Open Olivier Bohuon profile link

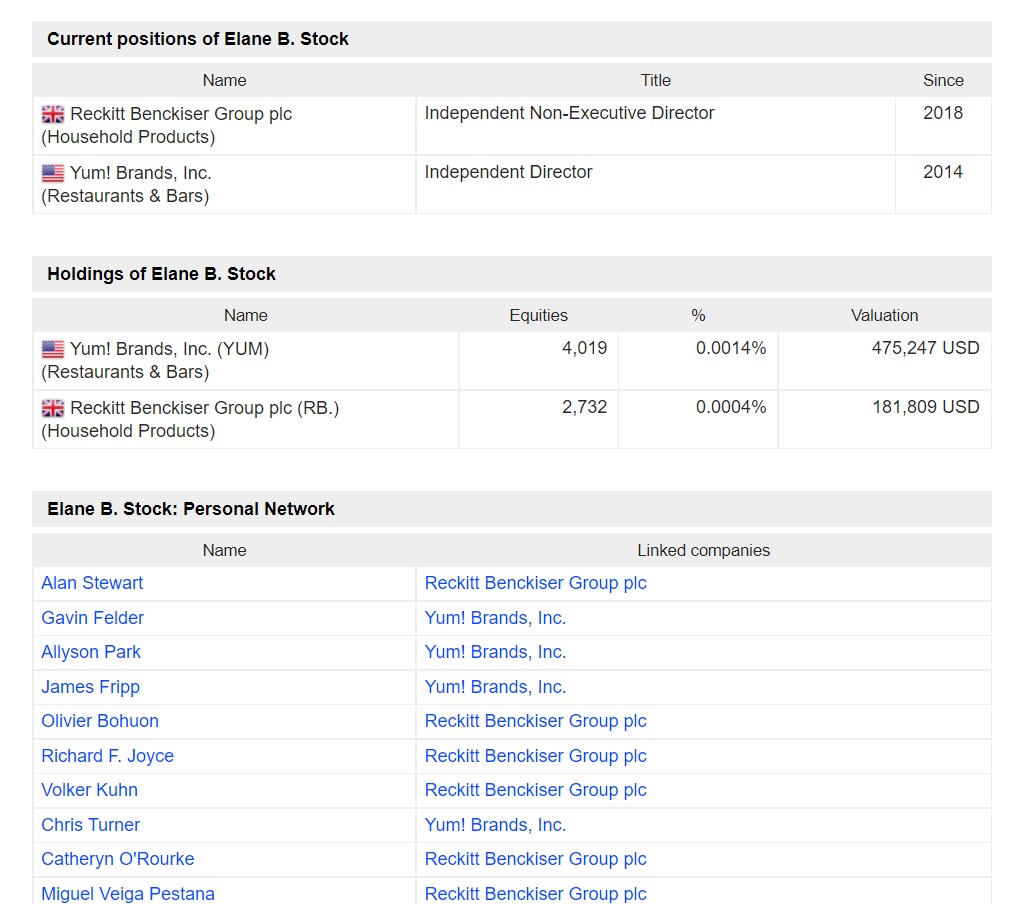click(100, 721)
